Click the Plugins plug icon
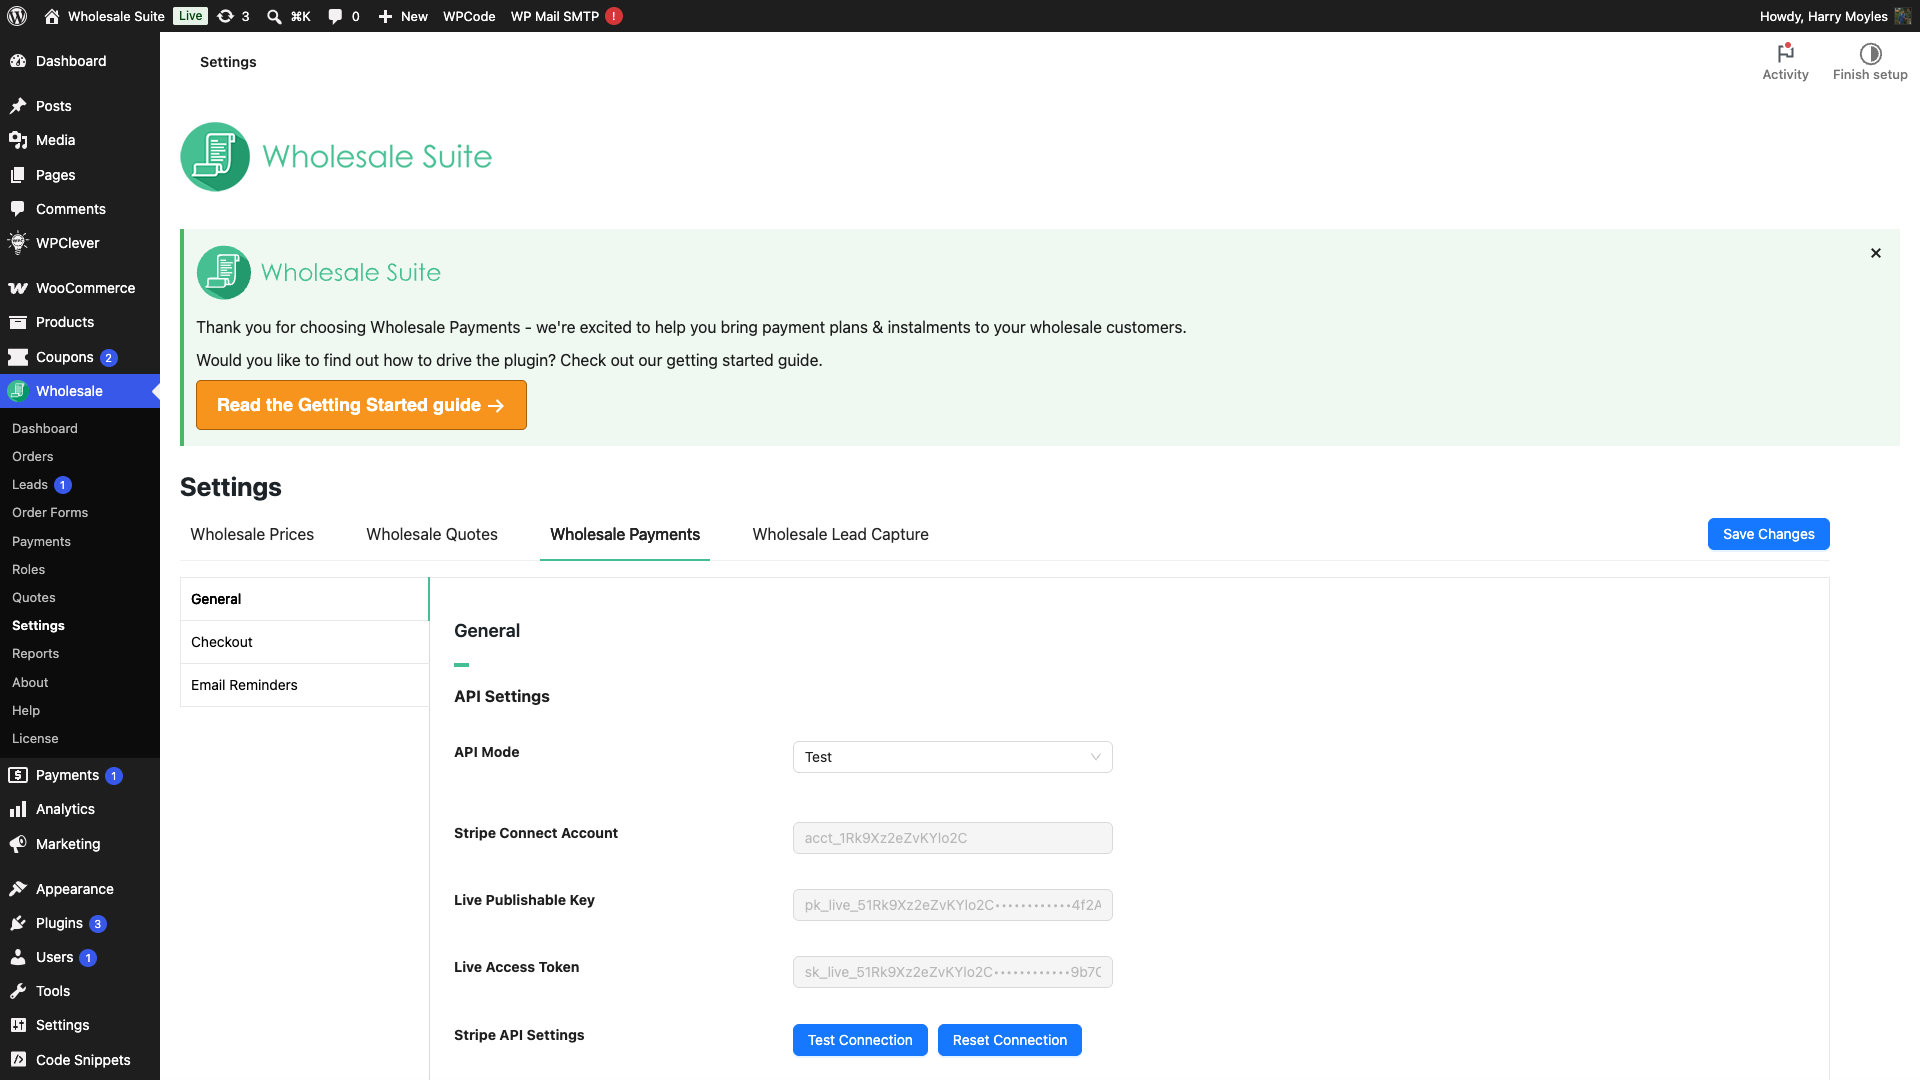The width and height of the screenshot is (1920, 1080). pos(18,923)
